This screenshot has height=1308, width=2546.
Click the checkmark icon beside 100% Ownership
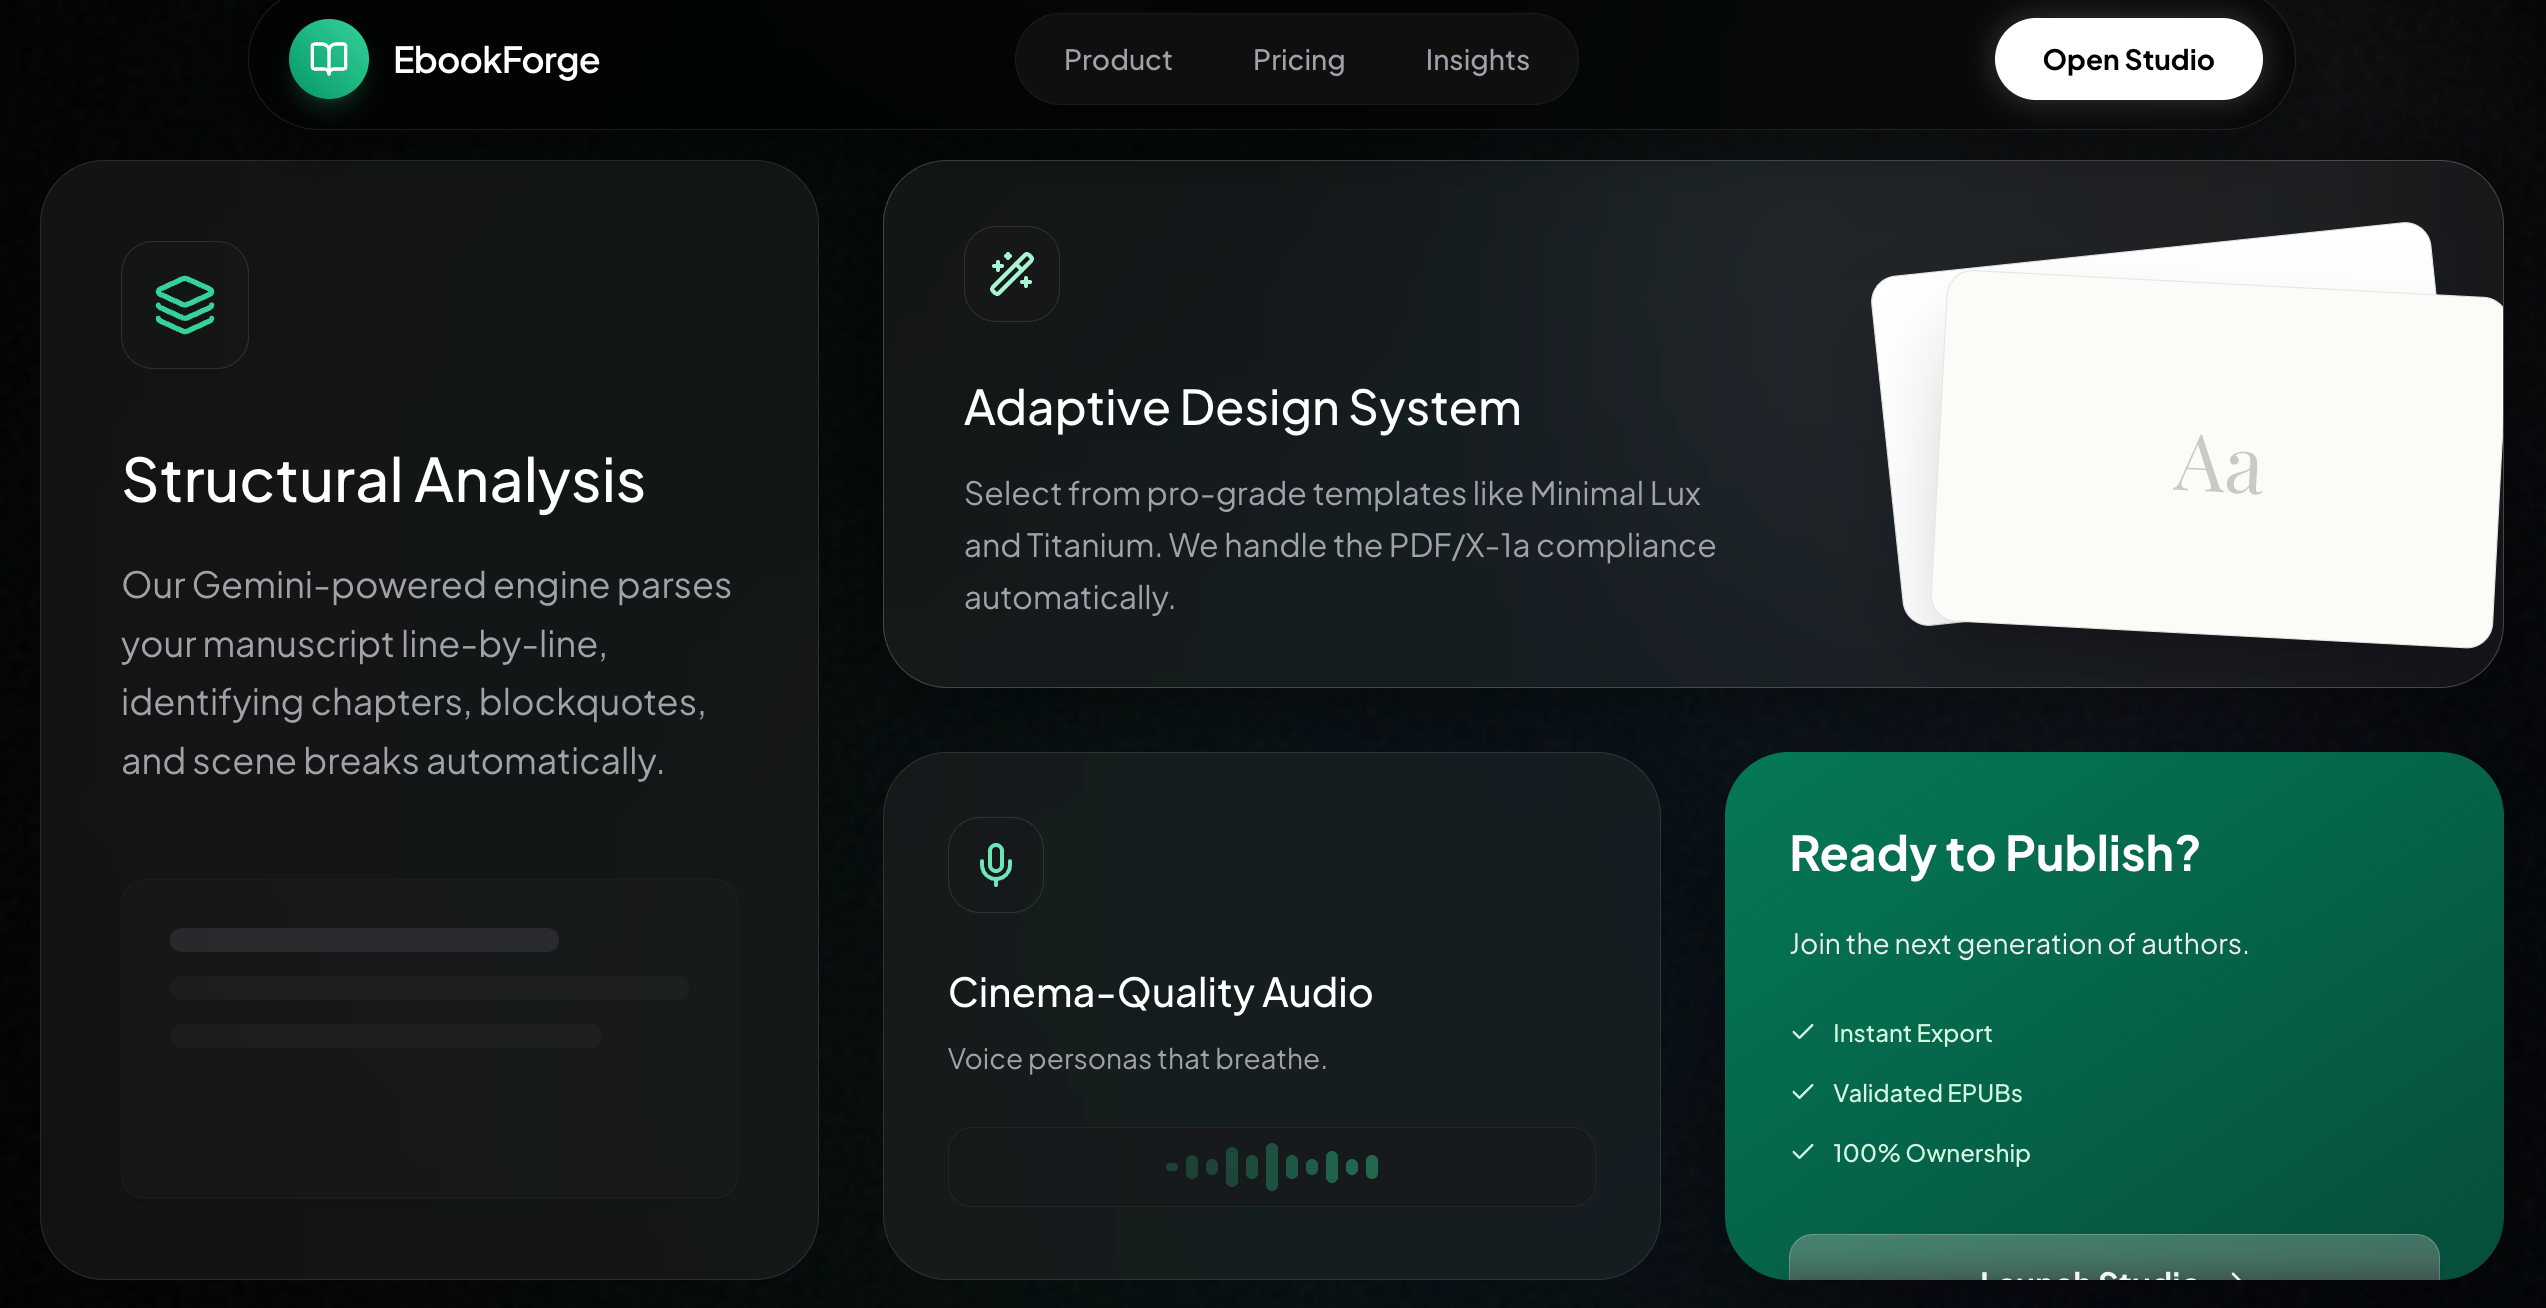(x=1803, y=1152)
